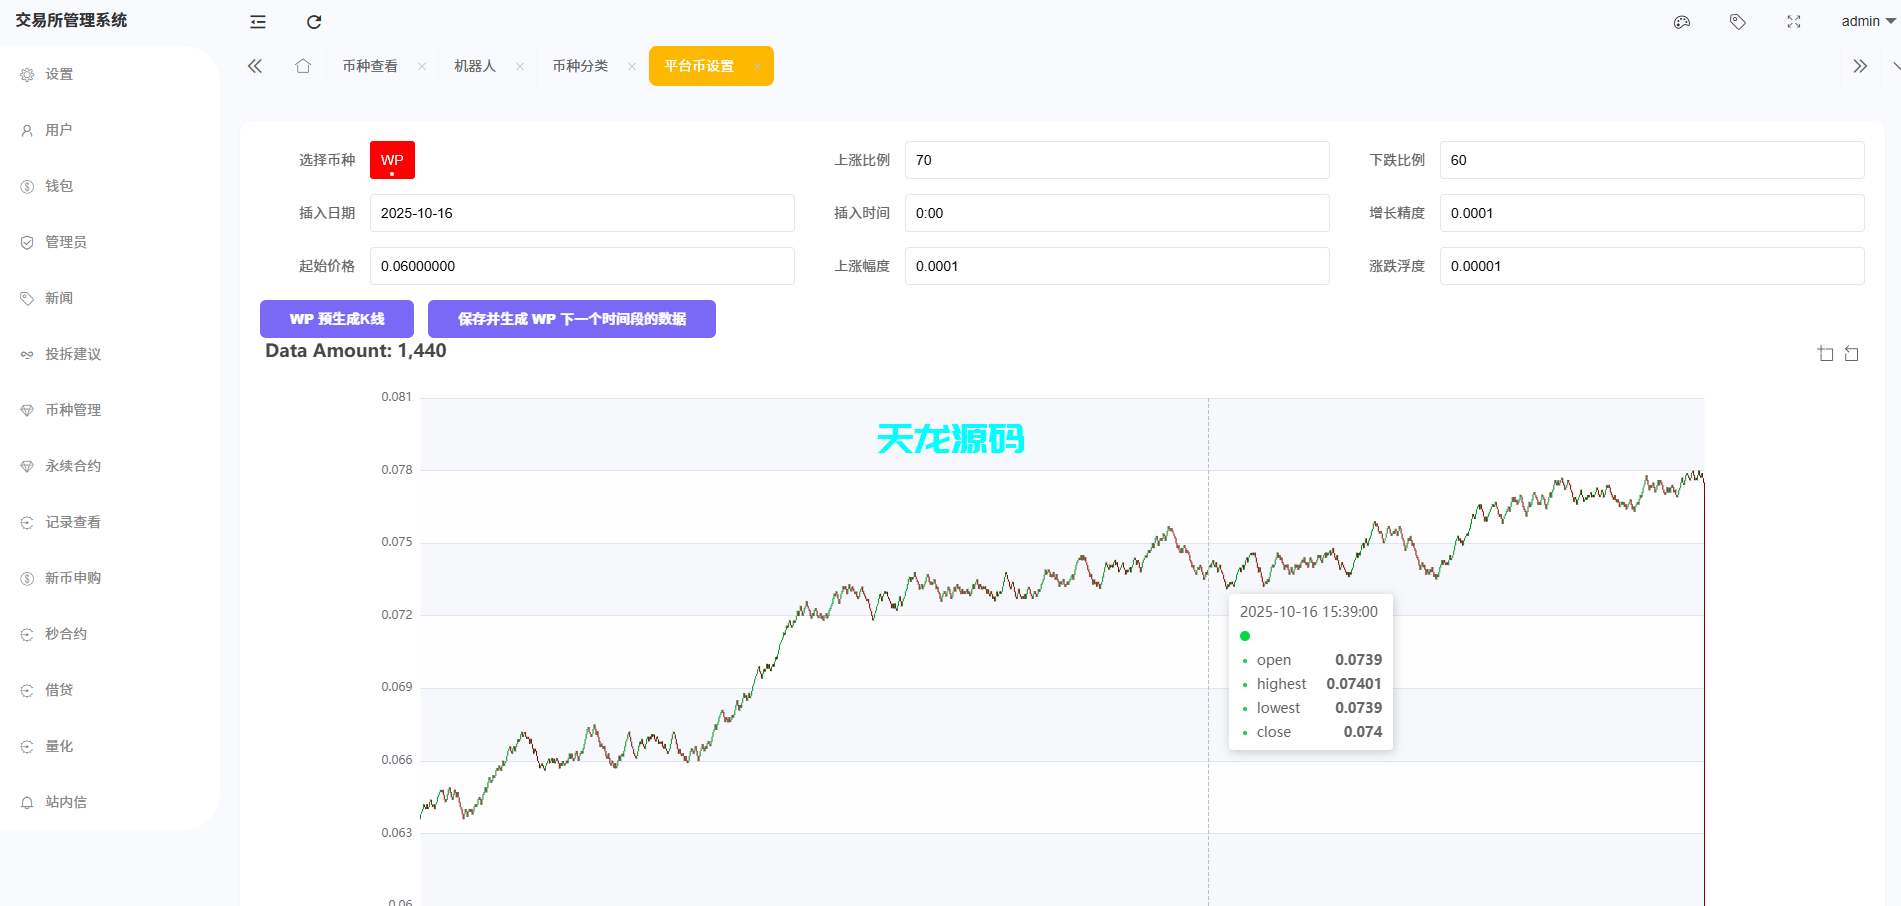Click the WP 预生成K线 button
This screenshot has height=906, width=1901.
[x=336, y=318]
